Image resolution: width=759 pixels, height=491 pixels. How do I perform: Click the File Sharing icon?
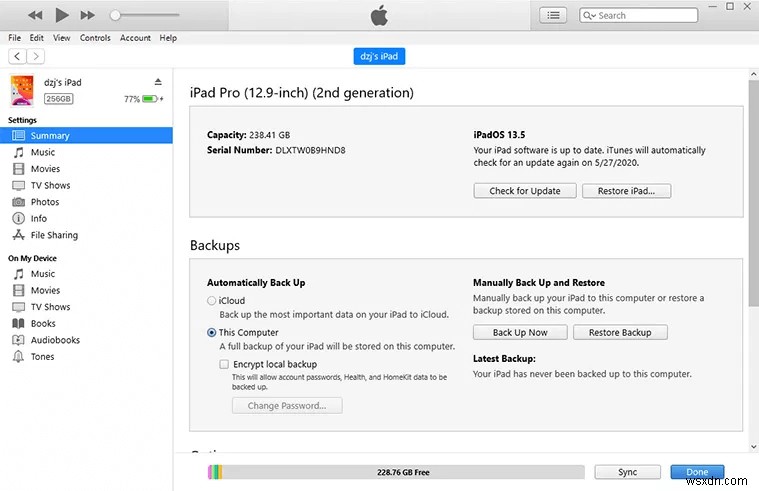(x=18, y=235)
